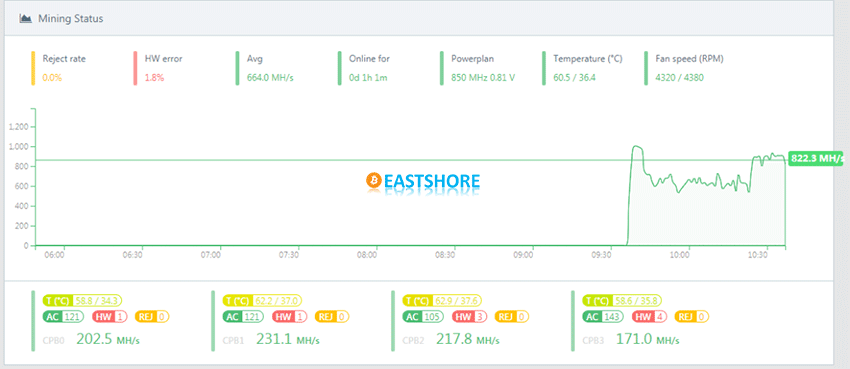850x369 pixels.
Task: Click the CPB2 board label
Action: point(413,341)
